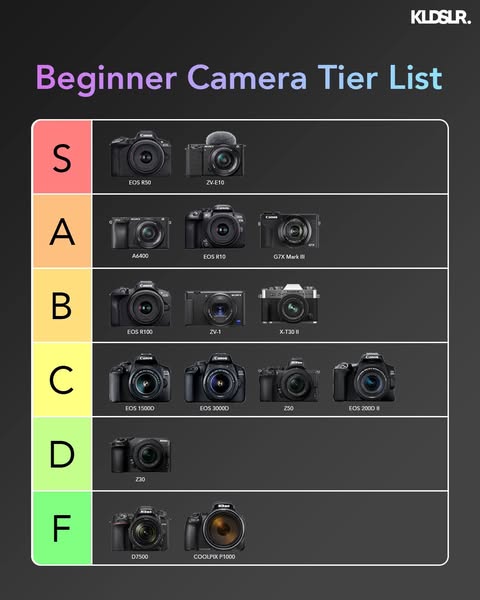Screen dimensions: 480x600
Task: Click the Nikon Z50 camera image
Action: point(289,380)
